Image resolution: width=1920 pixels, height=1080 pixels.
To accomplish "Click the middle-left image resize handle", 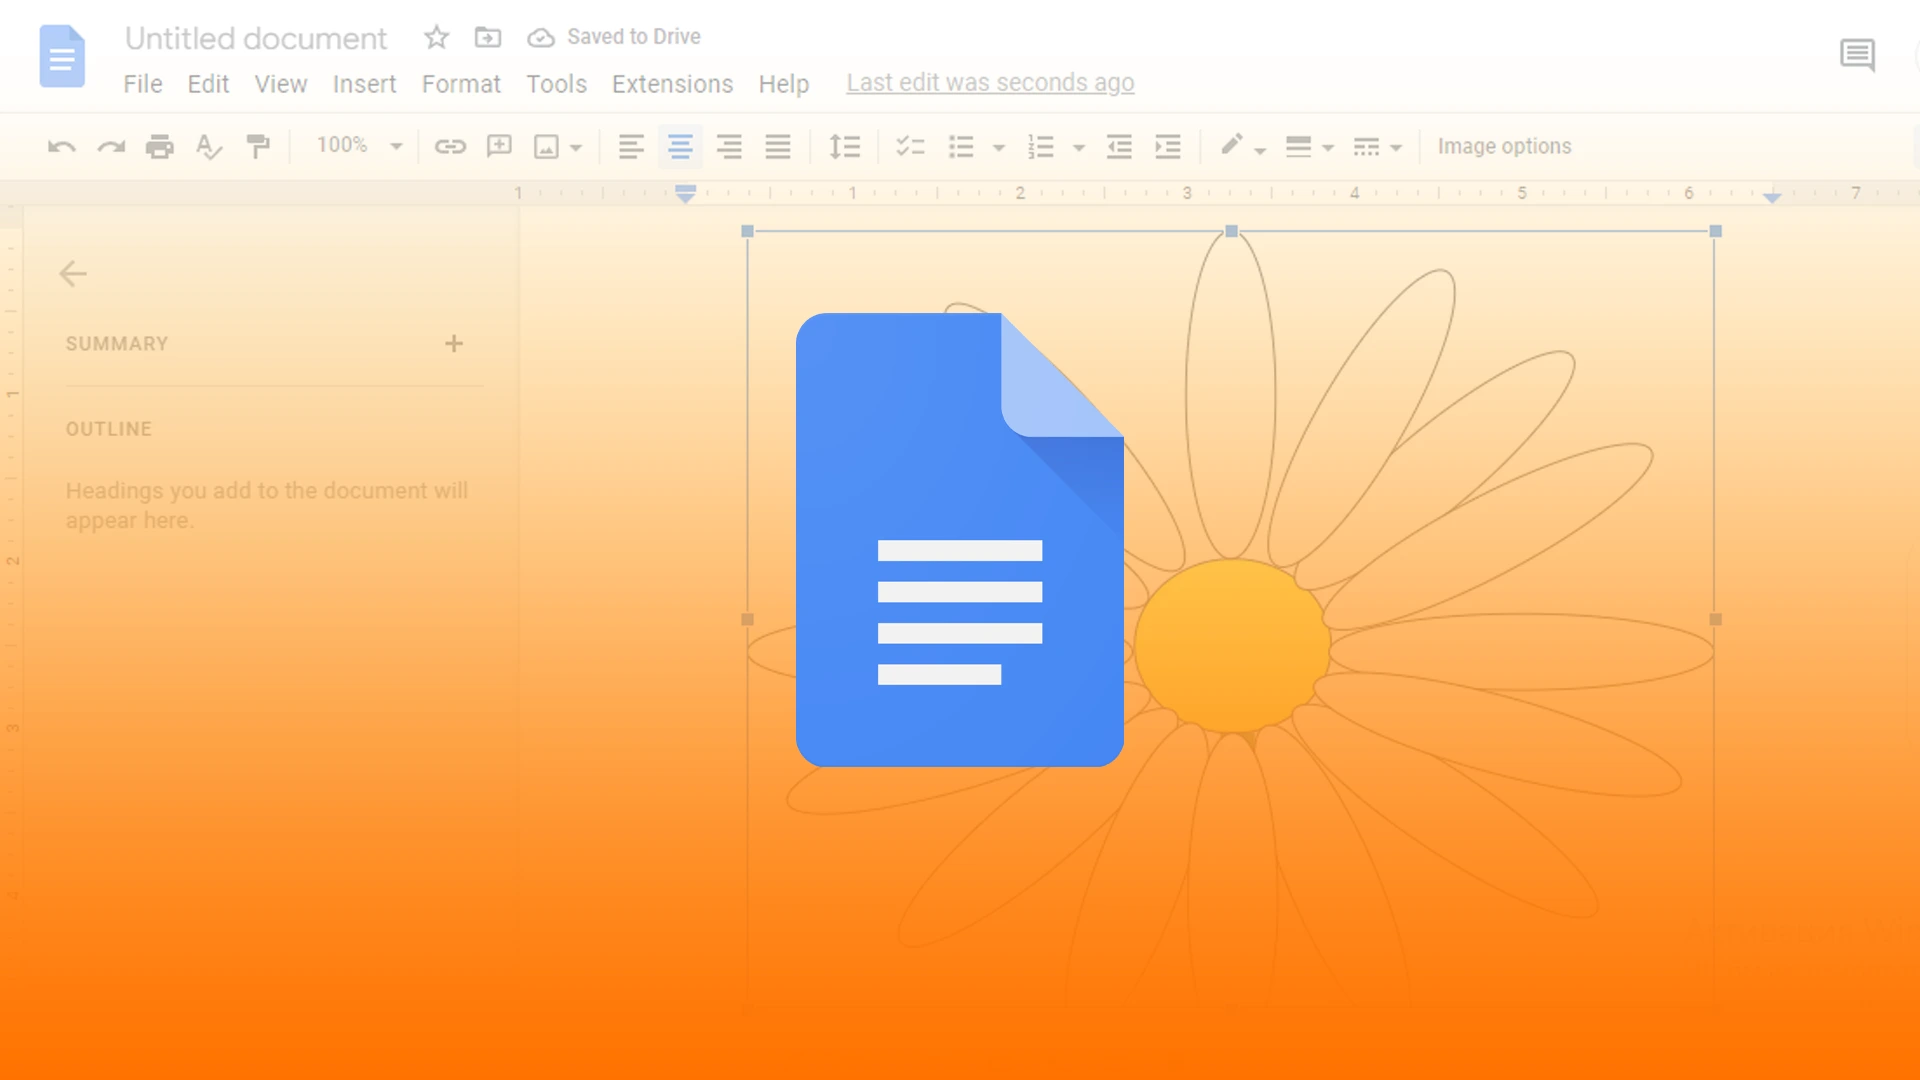I will coord(747,620).
